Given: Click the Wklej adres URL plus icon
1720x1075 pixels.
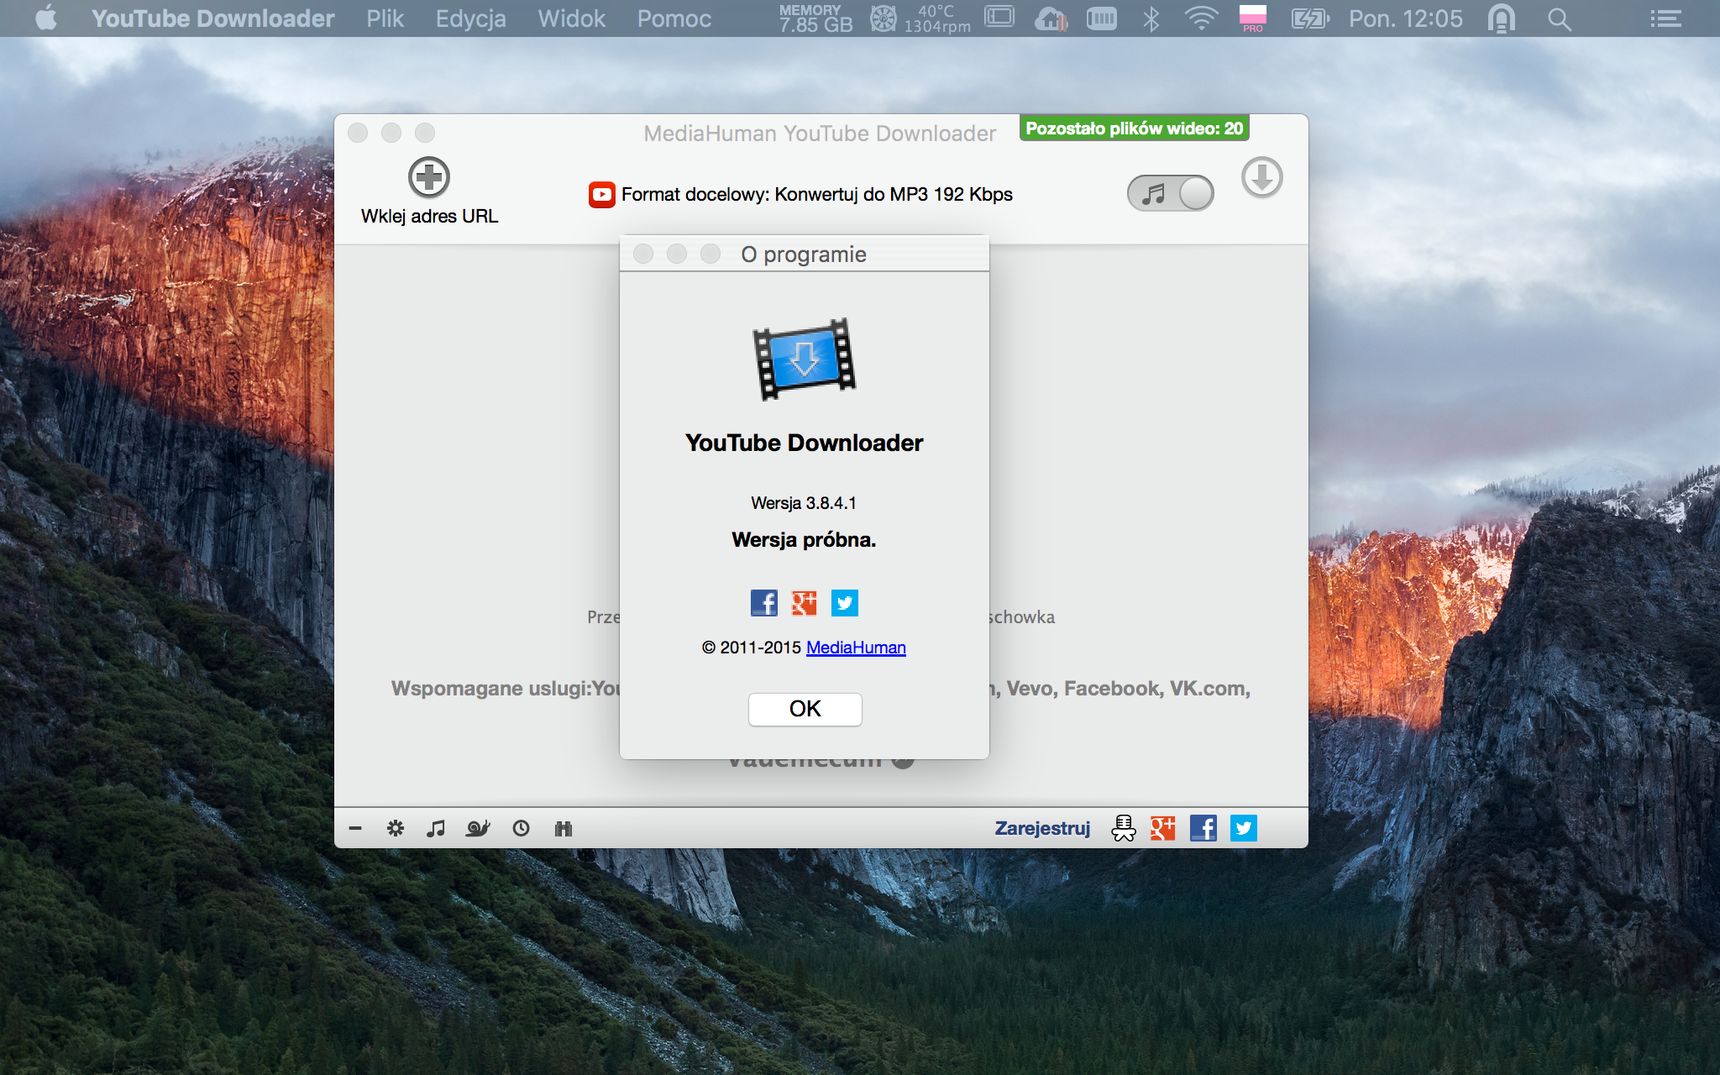Looking at the screenshot, I should click(429, 178).
